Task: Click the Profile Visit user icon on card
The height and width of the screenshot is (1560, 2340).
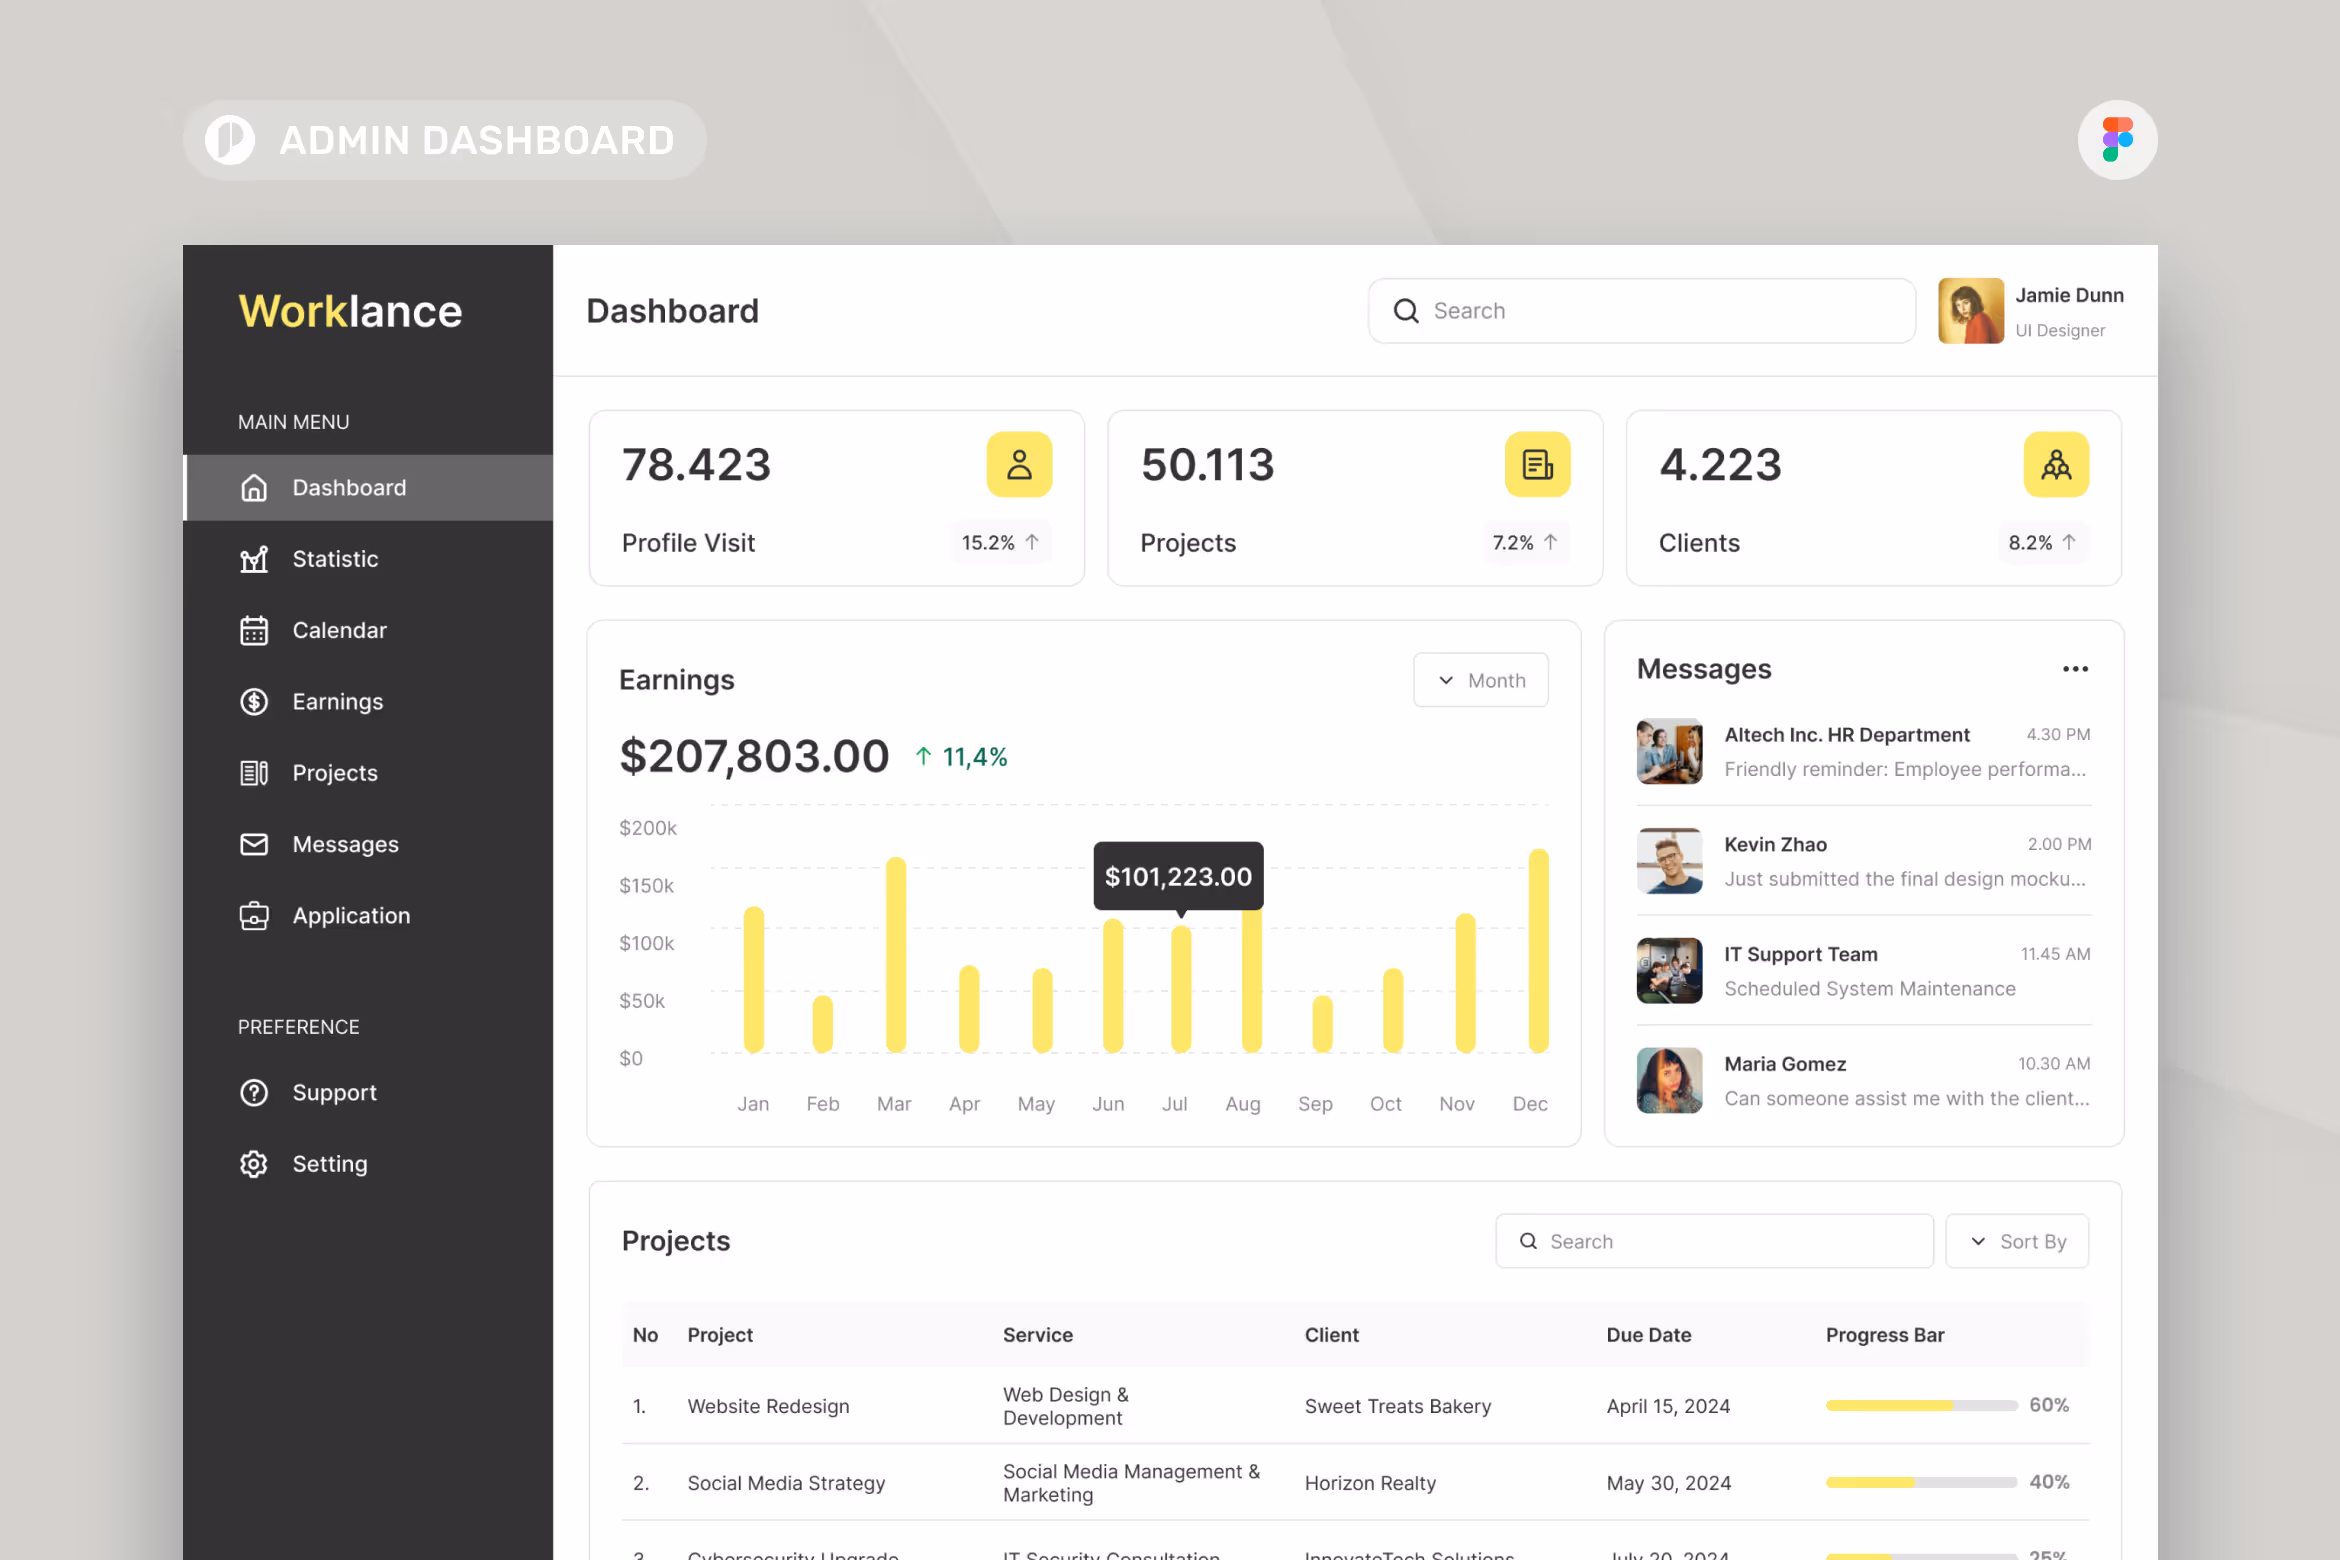Action: 1019,463
